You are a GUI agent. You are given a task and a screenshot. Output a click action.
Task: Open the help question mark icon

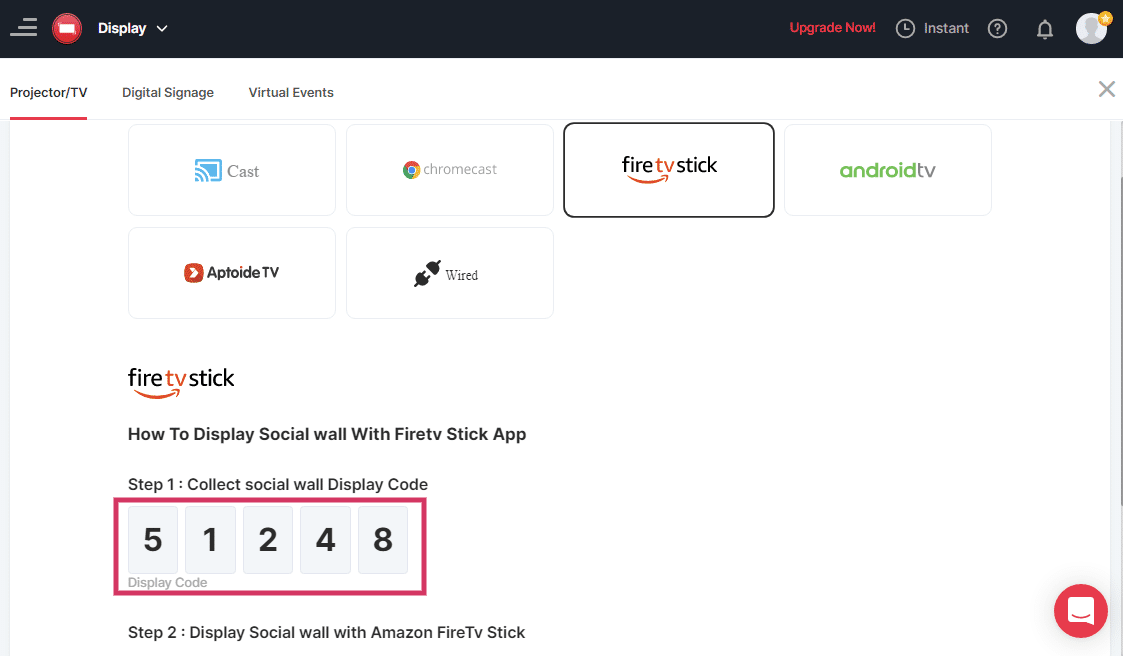tap(997, 29)
